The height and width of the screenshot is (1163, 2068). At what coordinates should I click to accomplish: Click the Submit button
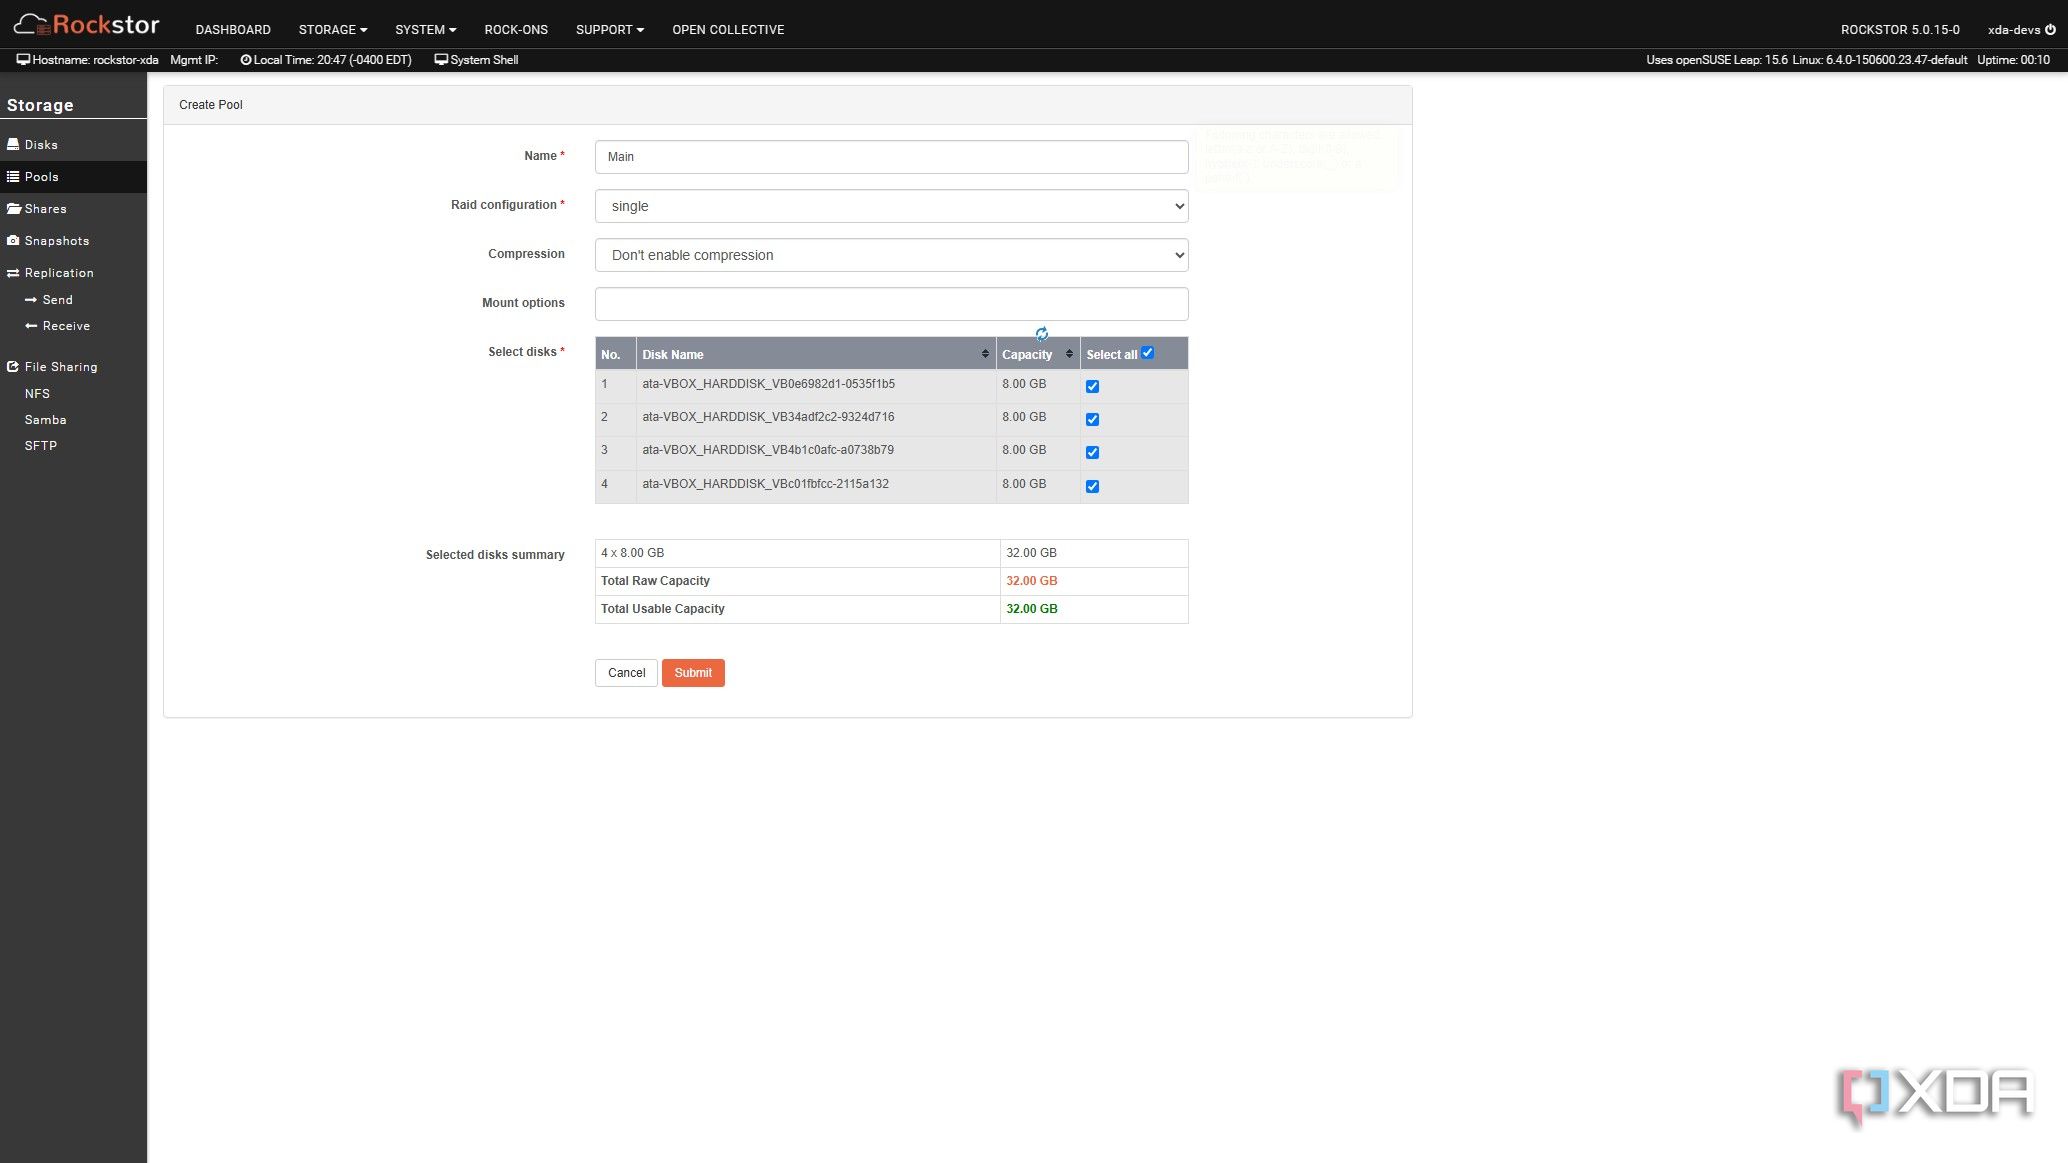(x=693, y=673)
